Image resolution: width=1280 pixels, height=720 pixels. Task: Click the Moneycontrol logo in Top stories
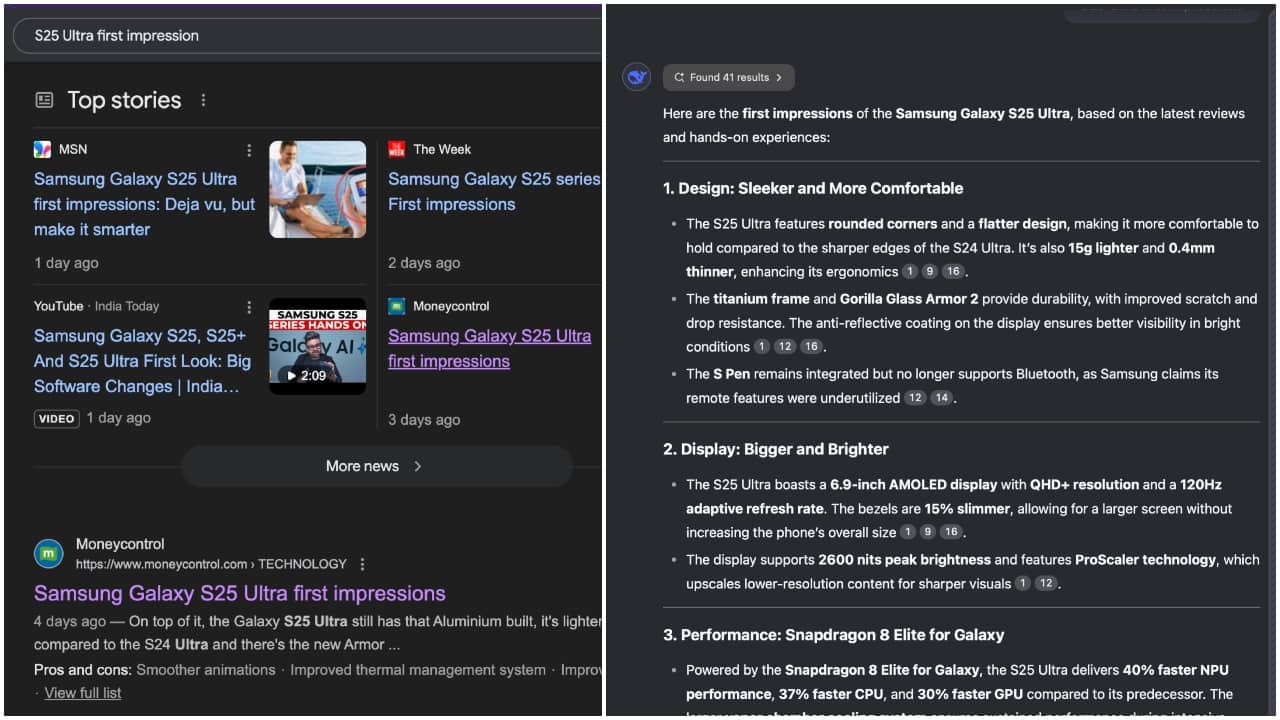coord(397,306)
